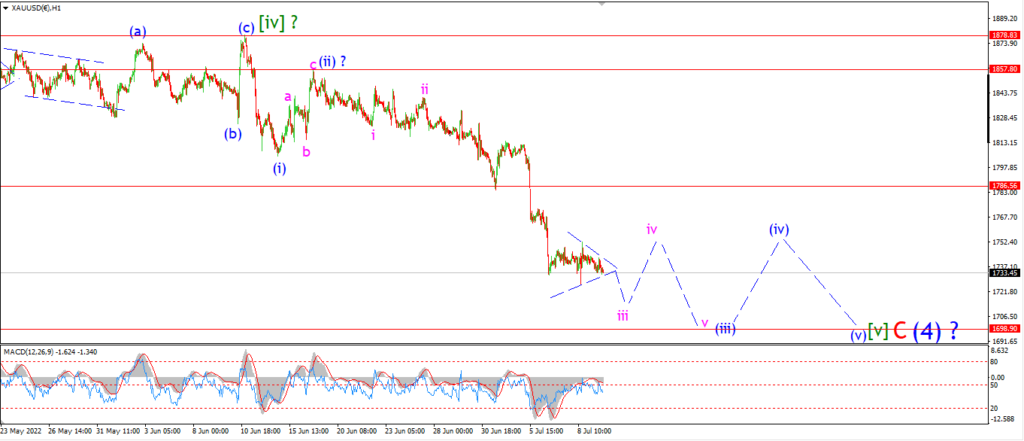
Task: Click the chart shift triangle marker at top
Action: (x=601, y=3)
